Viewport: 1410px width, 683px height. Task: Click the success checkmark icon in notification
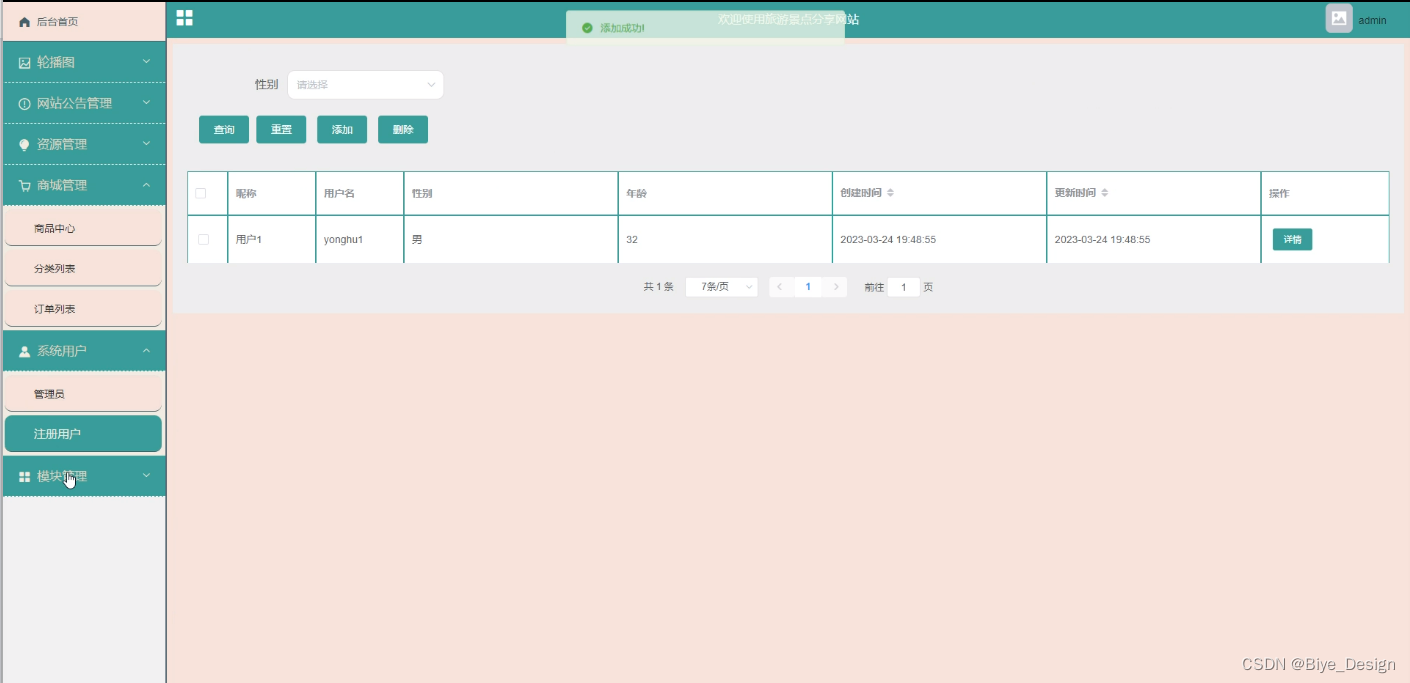coord(587,28)
